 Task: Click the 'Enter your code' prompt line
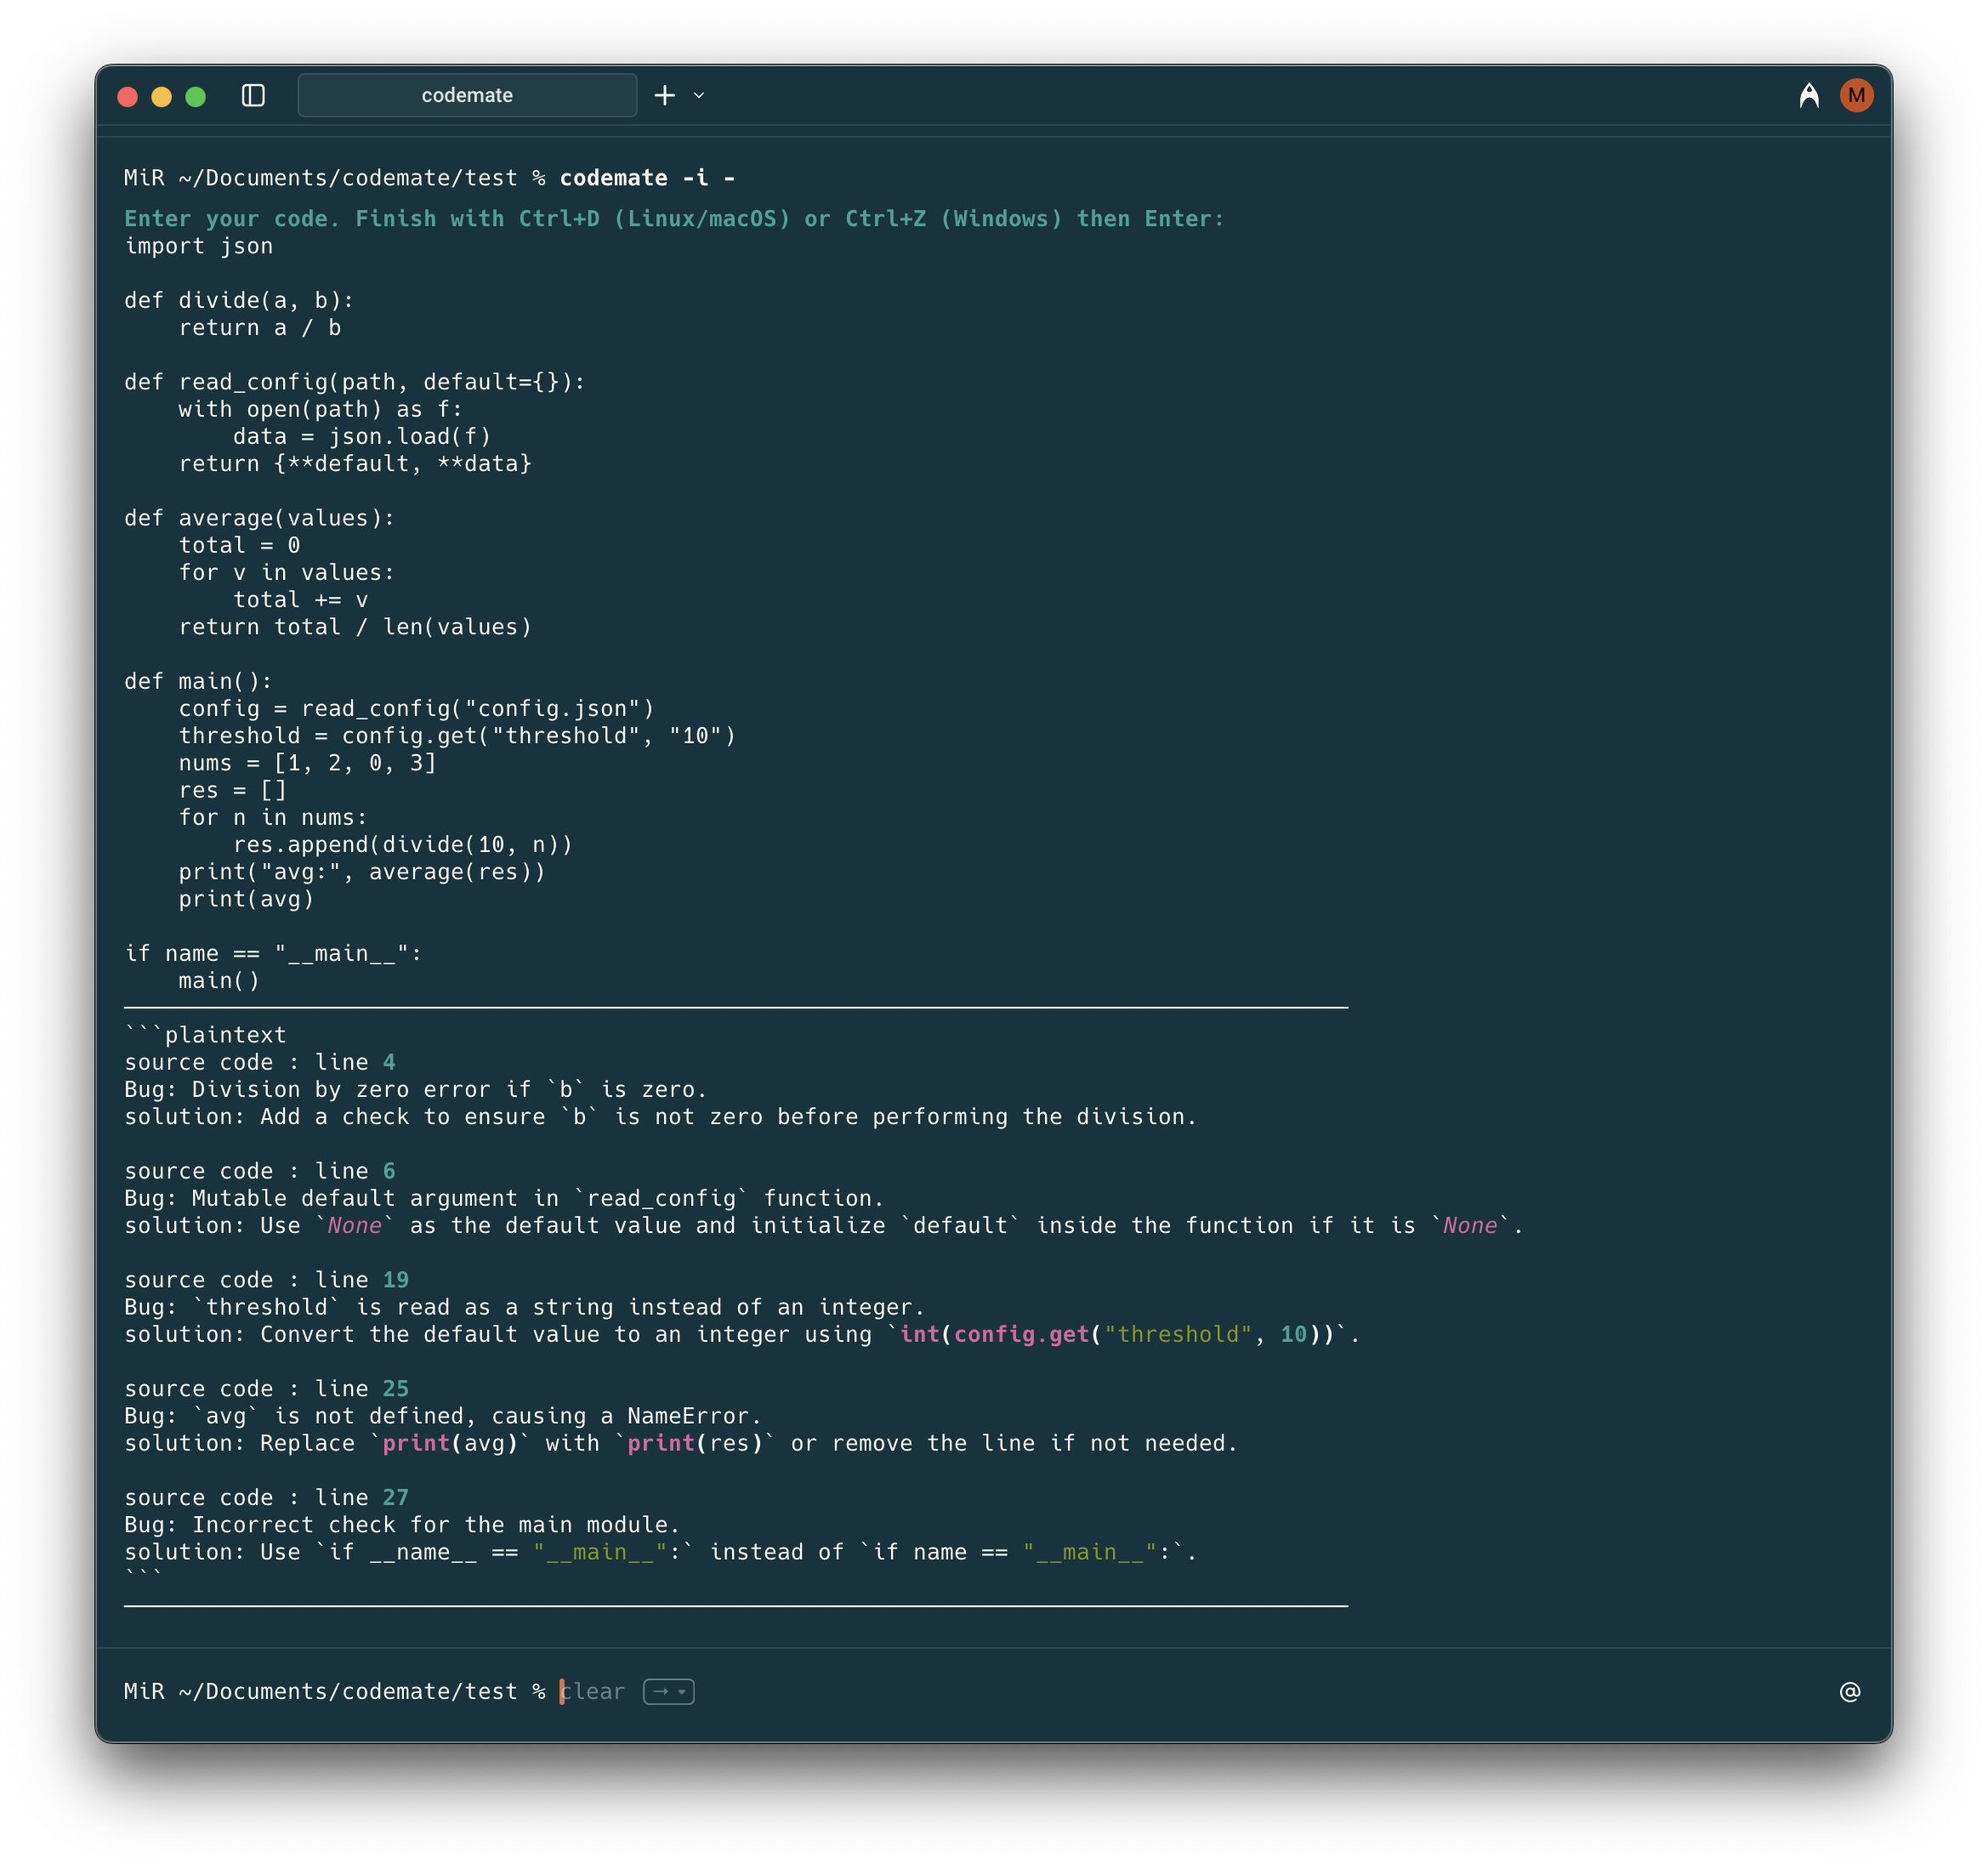click(673, 219)
